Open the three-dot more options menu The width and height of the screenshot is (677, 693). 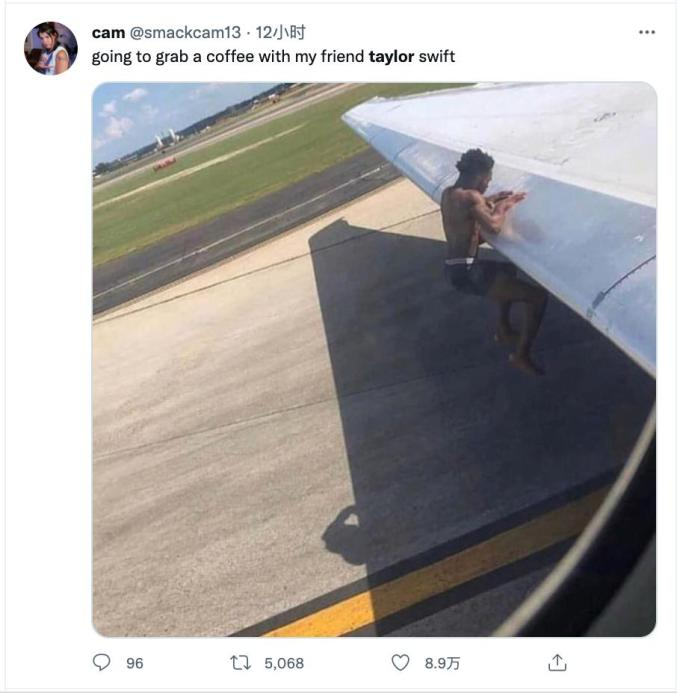[647, 32]
